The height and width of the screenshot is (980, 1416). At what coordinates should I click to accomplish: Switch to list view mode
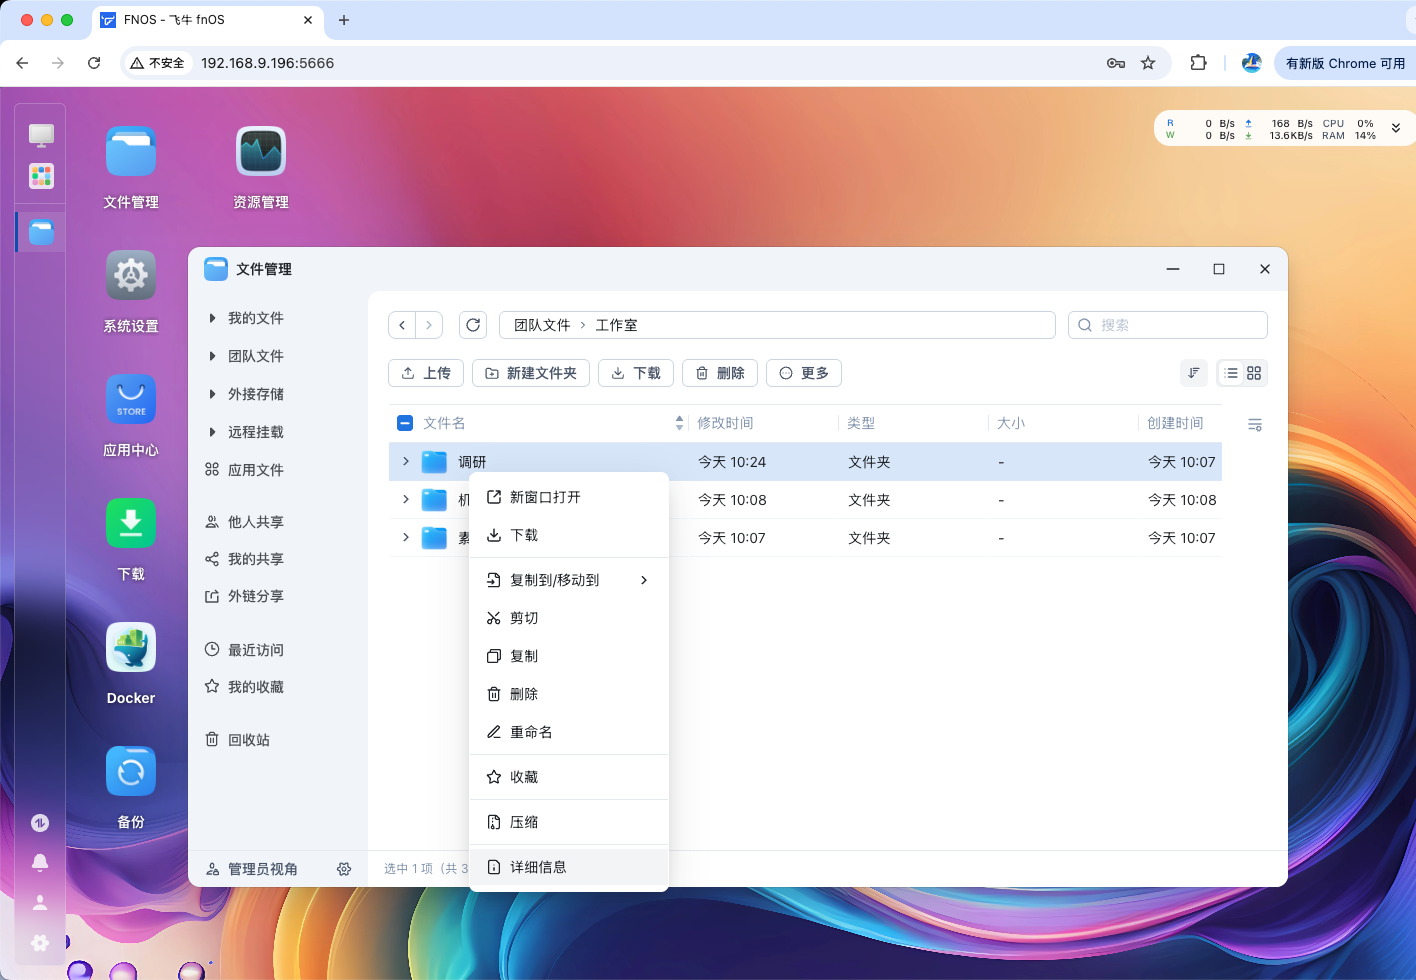point(1231,373)
